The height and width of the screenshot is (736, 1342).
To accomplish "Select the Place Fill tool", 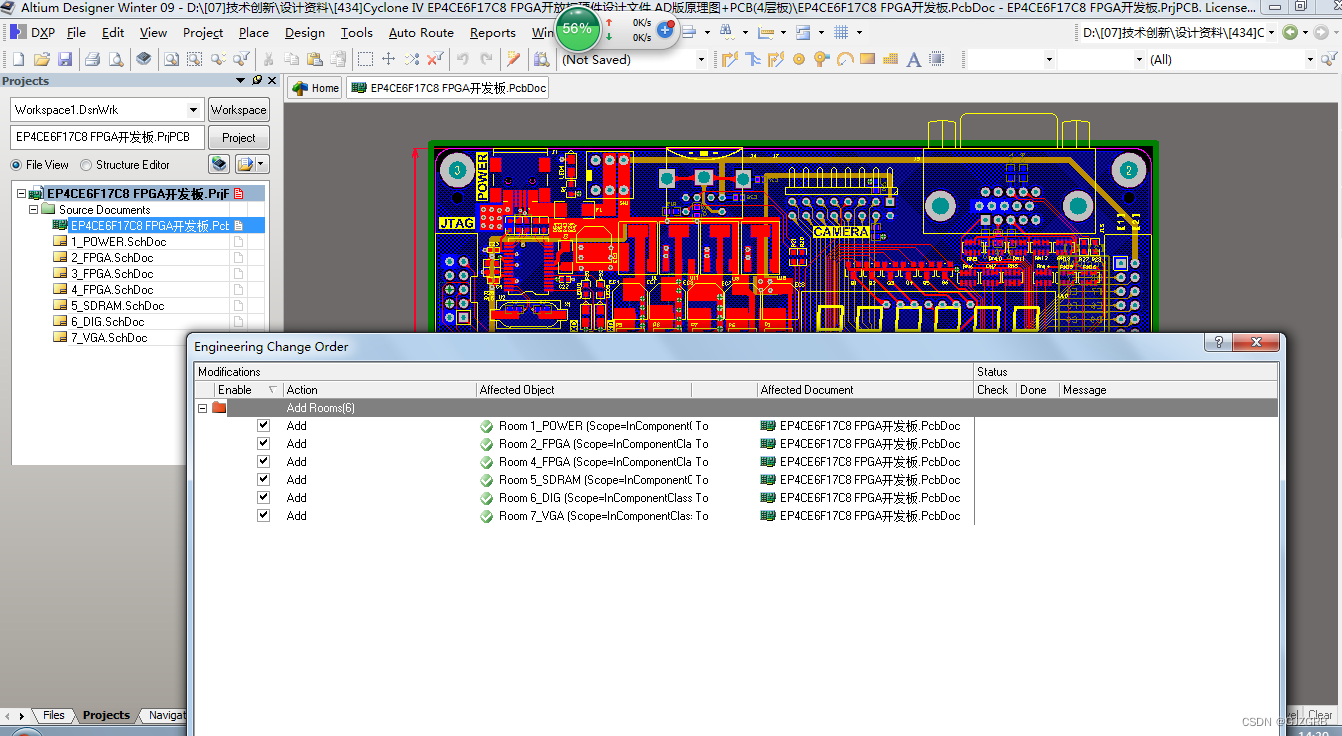I will pos(867,59).
